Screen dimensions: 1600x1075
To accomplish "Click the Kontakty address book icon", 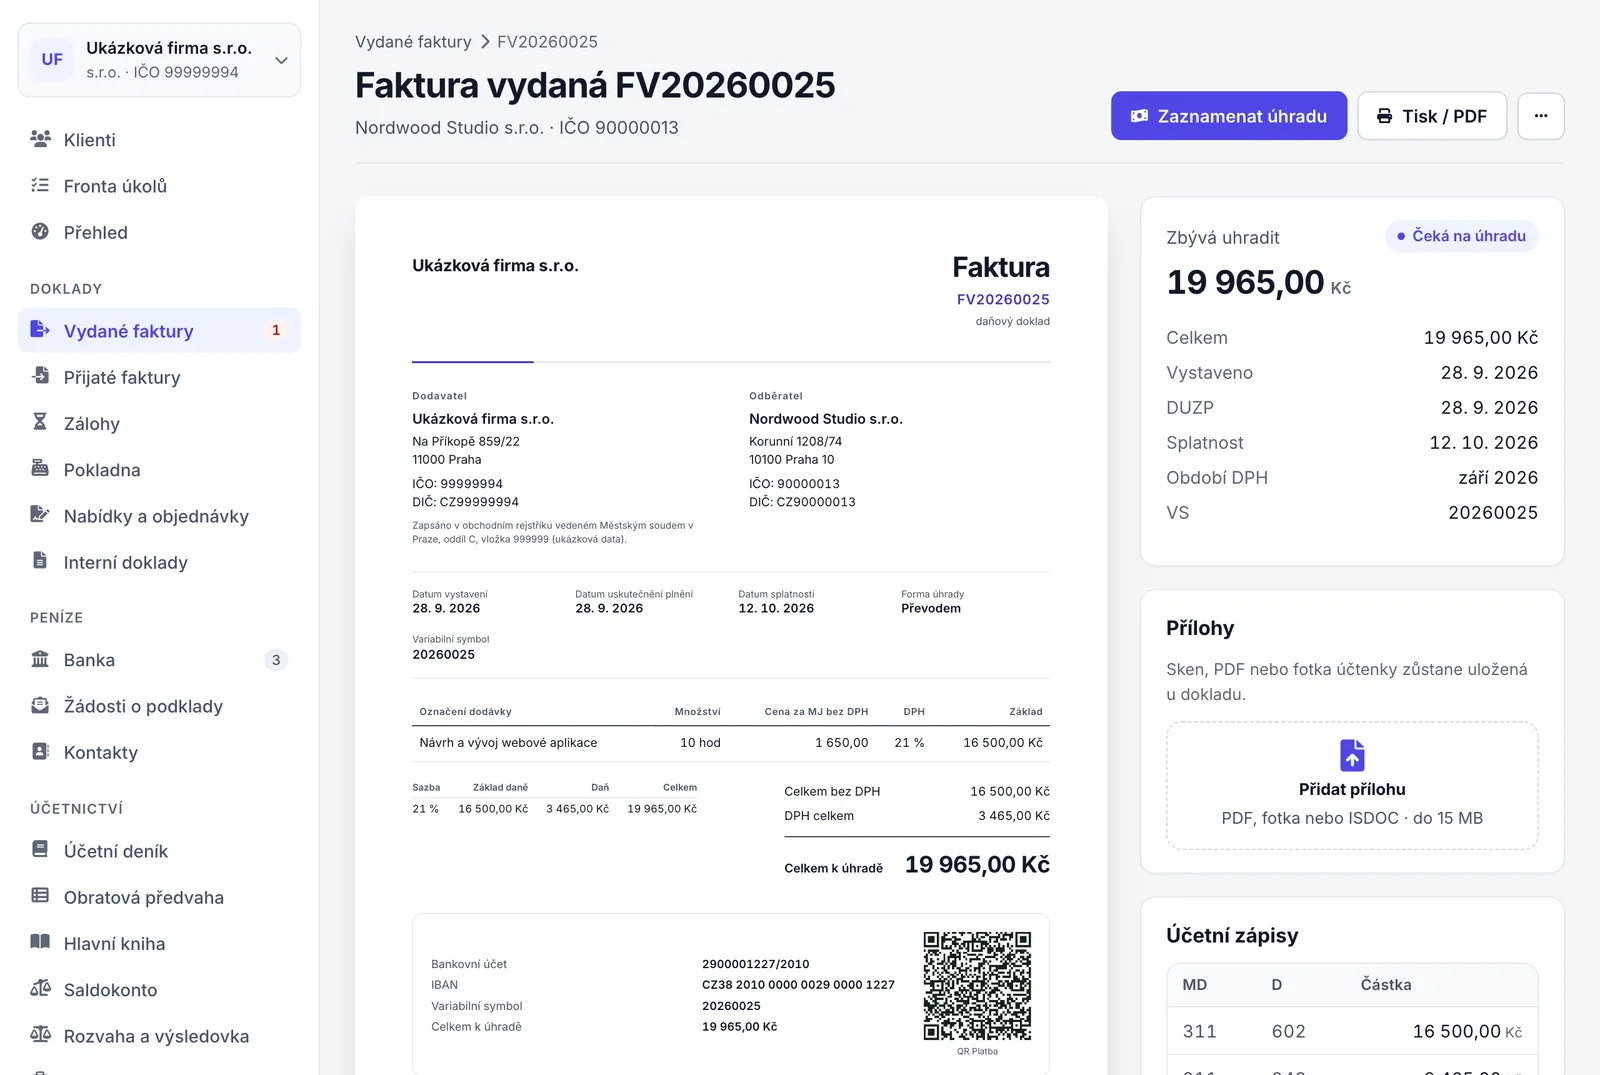I will click(x=40, y=751).
